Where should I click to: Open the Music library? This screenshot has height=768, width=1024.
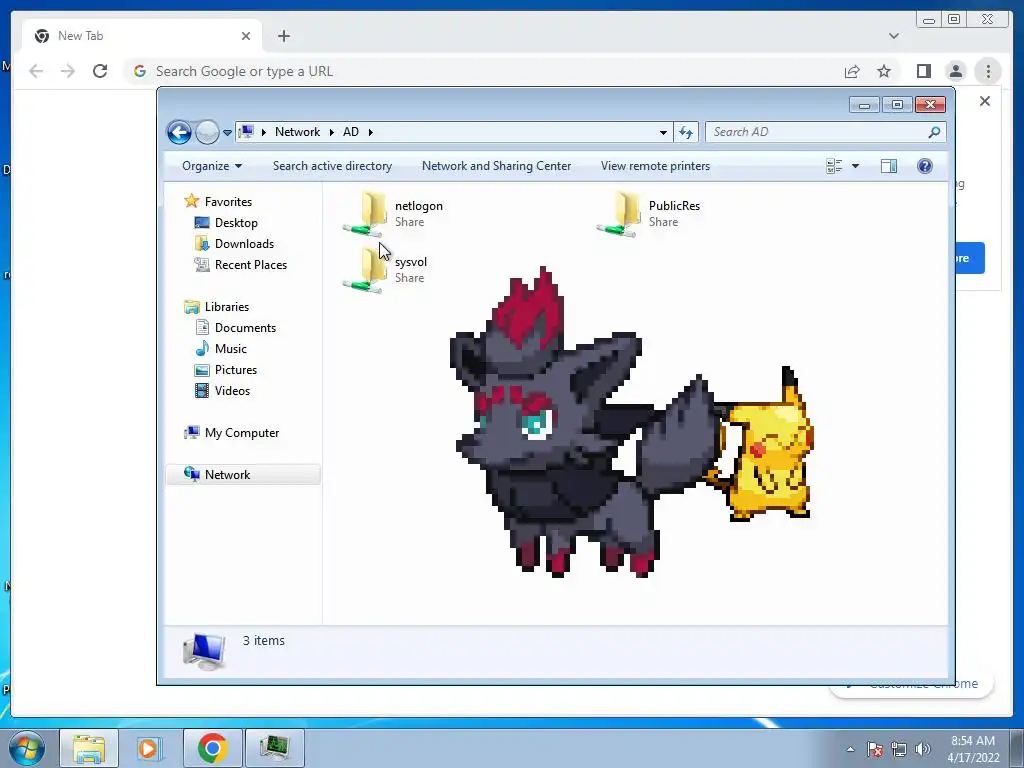coord(221,349)
